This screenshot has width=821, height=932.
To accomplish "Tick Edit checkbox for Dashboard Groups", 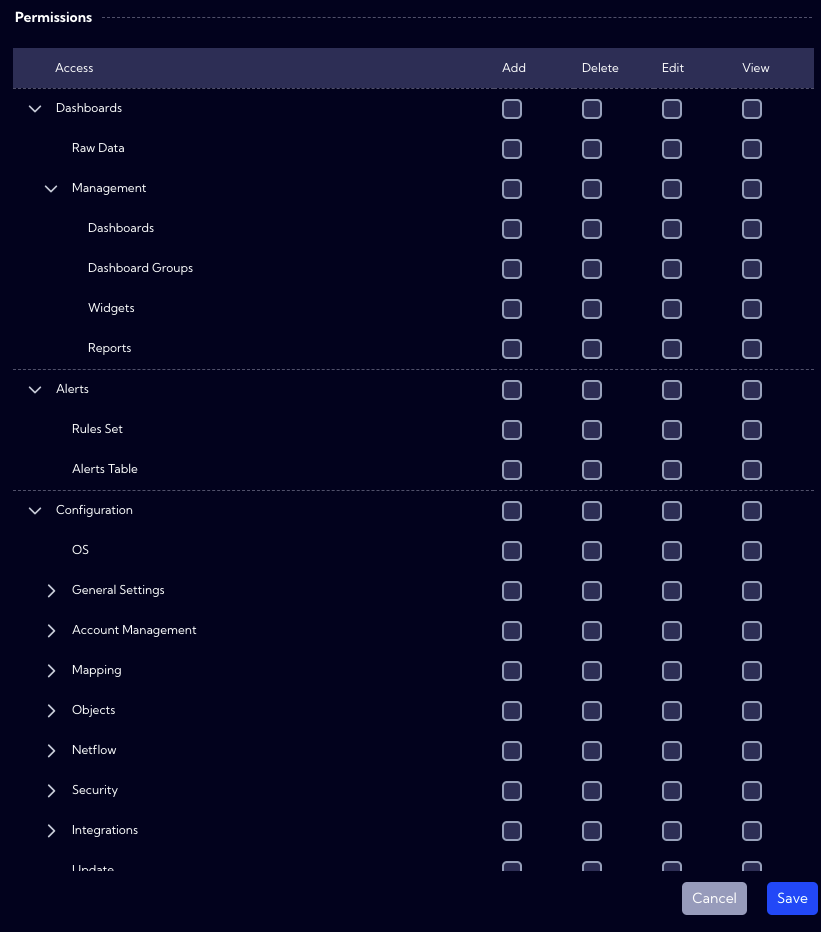I will pos(672,269).
